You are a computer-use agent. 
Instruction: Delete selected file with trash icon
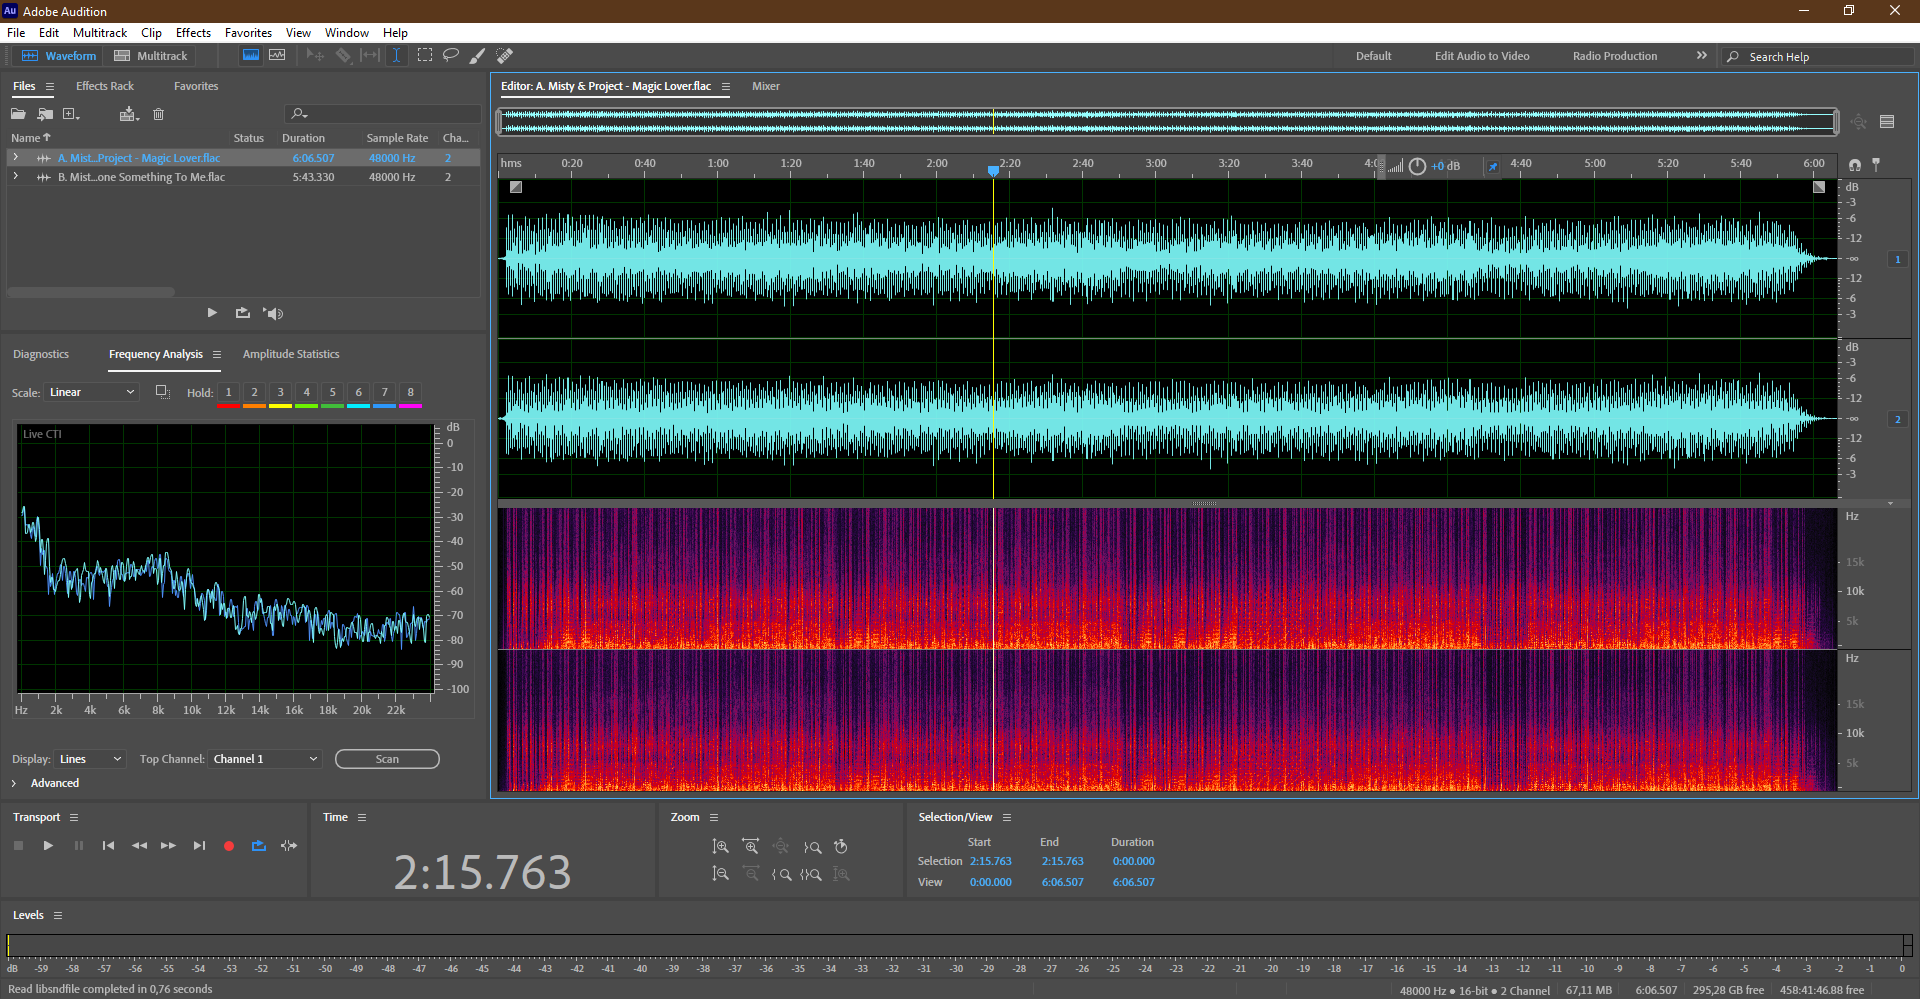coord(158,114)
